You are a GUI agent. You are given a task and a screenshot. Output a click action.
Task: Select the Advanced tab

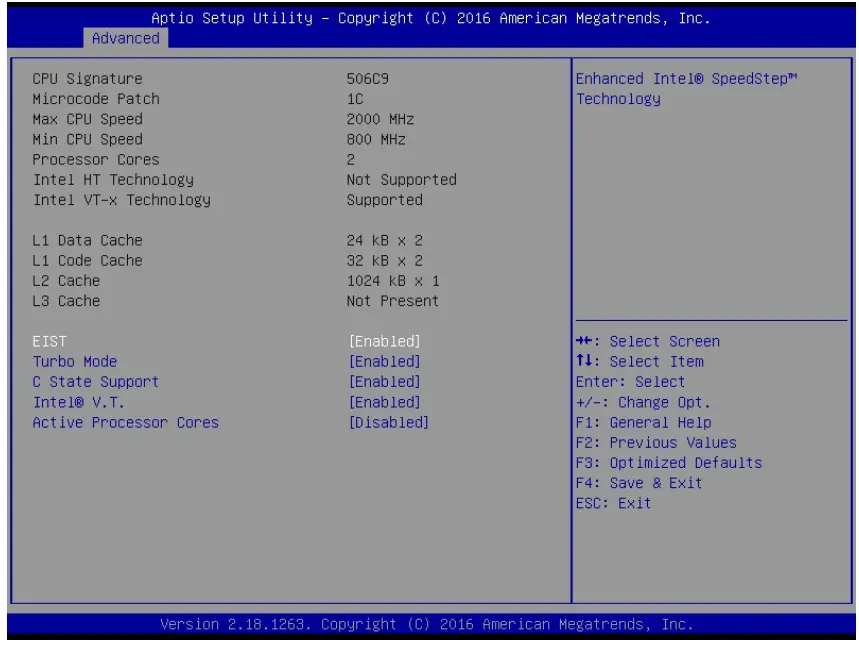pyautogui.click(x=125, y=38)
